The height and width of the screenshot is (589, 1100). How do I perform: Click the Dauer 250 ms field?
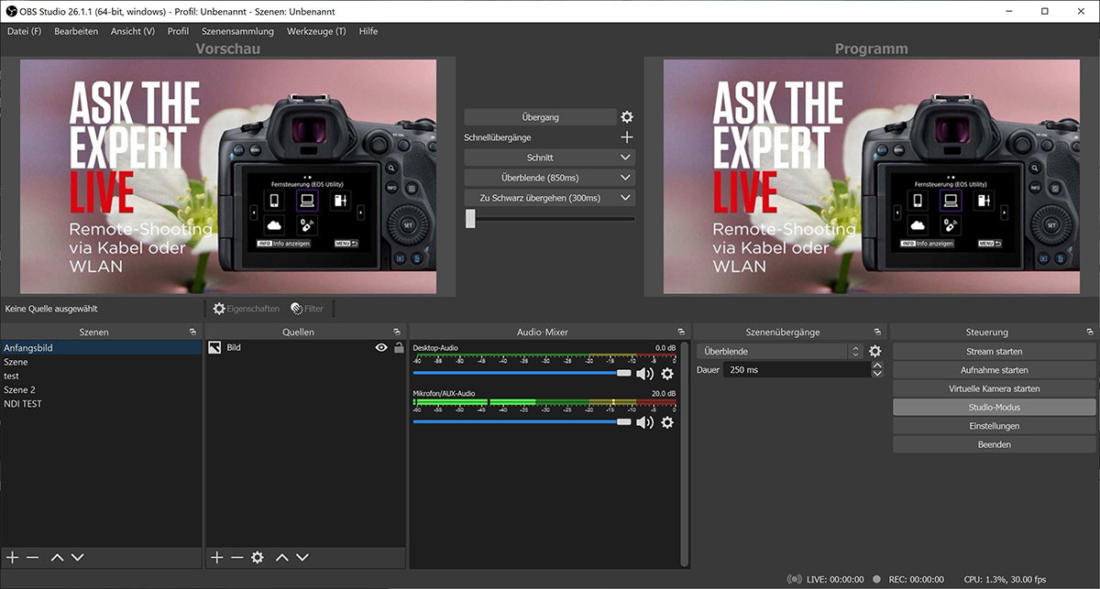point(797,370)
